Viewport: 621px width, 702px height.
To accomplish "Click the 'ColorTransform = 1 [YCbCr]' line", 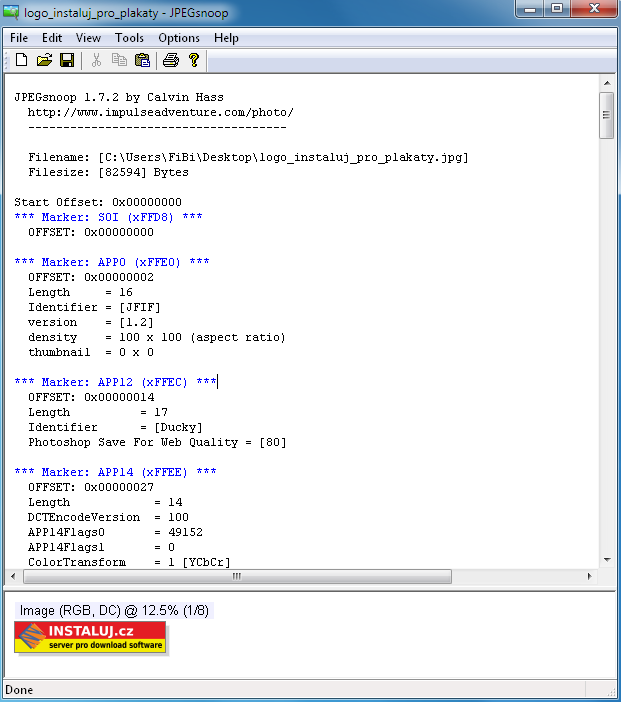I will click(x=129, y=562).
